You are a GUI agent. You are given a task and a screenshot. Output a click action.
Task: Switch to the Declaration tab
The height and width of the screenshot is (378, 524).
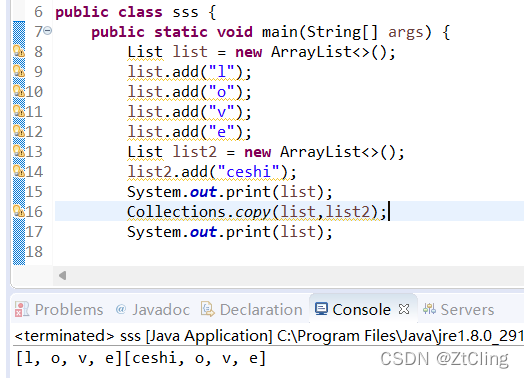point(252,309)
